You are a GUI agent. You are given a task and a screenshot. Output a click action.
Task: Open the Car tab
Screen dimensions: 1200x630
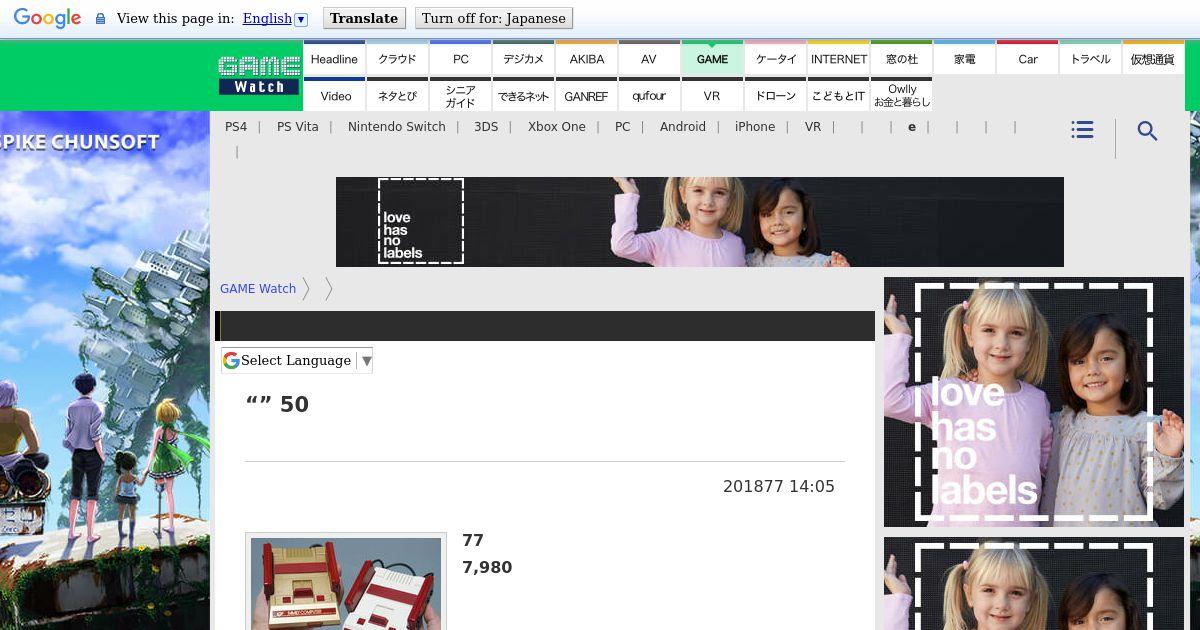point(1027,58)
